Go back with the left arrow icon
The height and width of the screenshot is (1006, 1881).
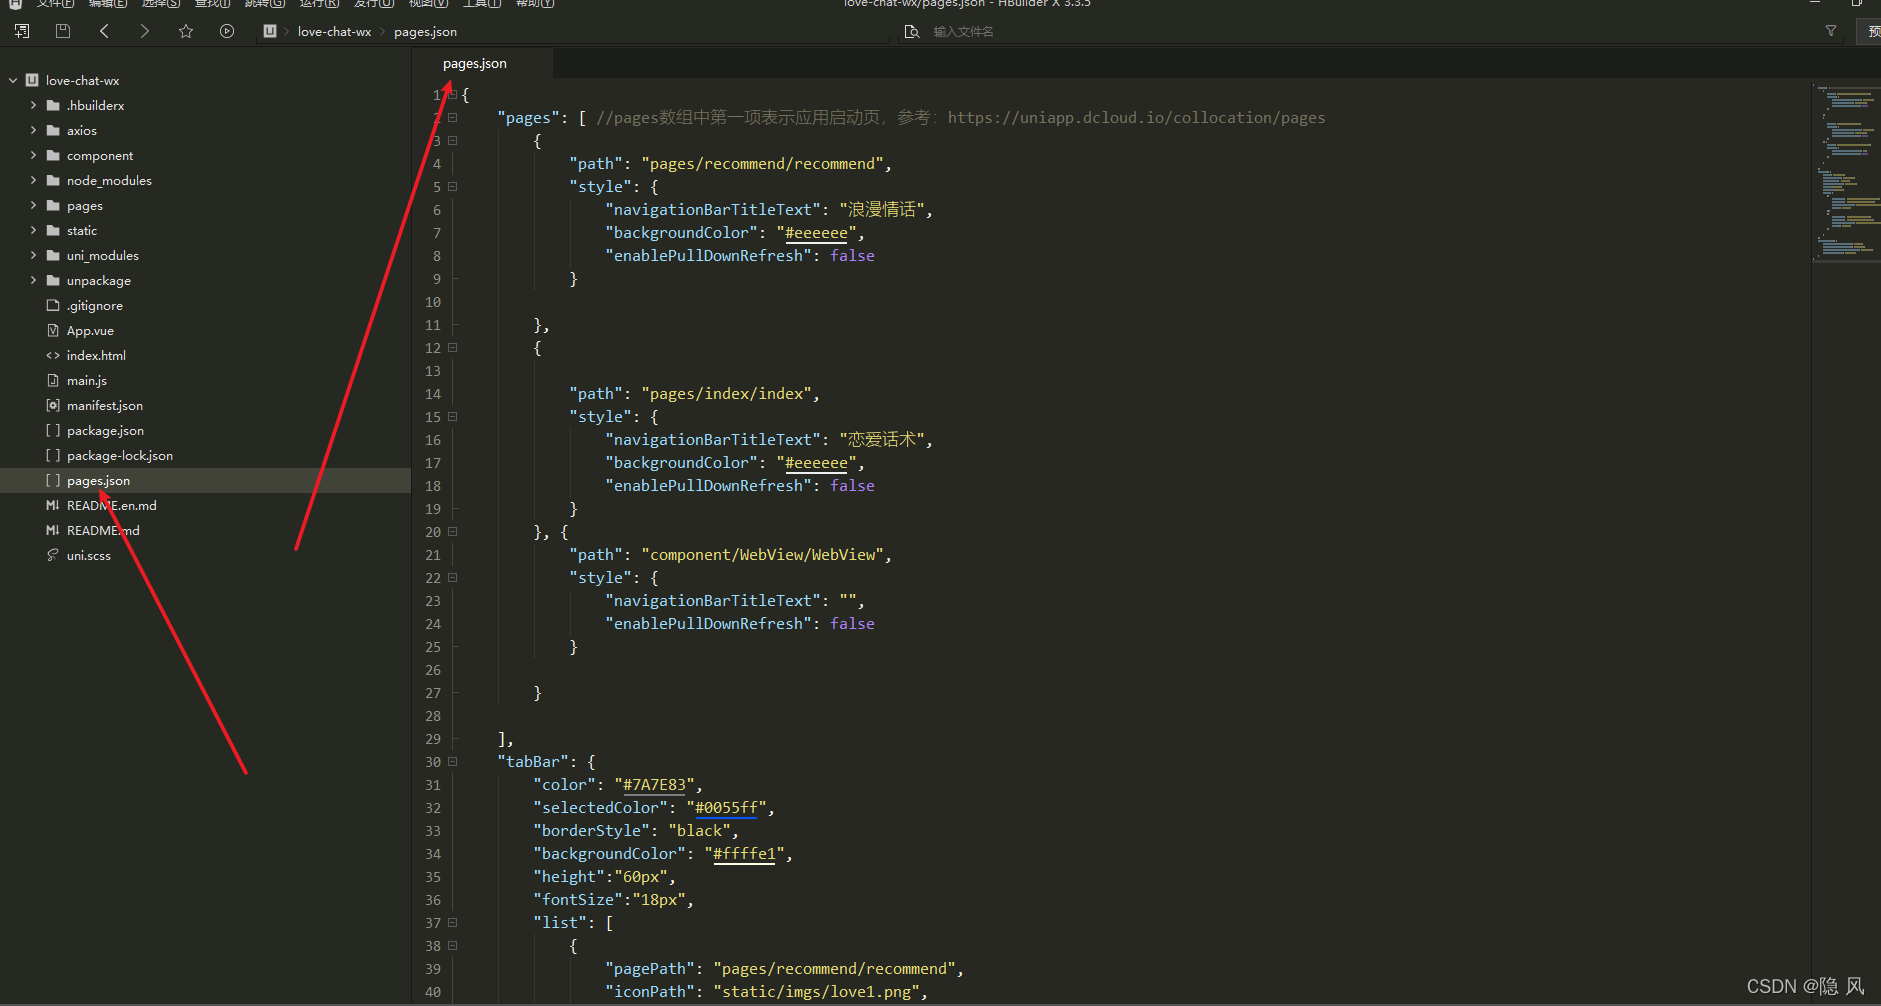(104, 31)
